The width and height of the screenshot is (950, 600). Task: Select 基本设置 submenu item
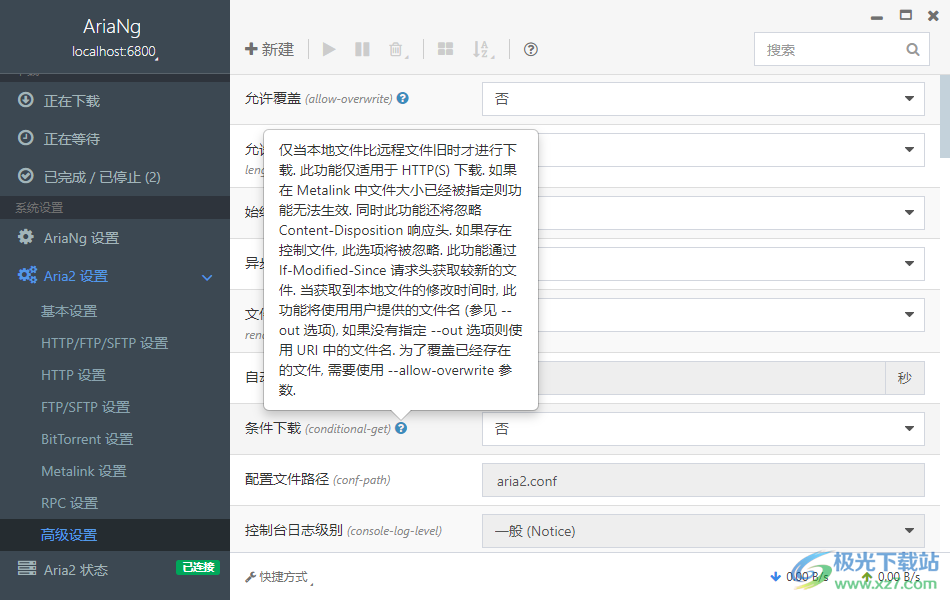[x=69, y=311]
